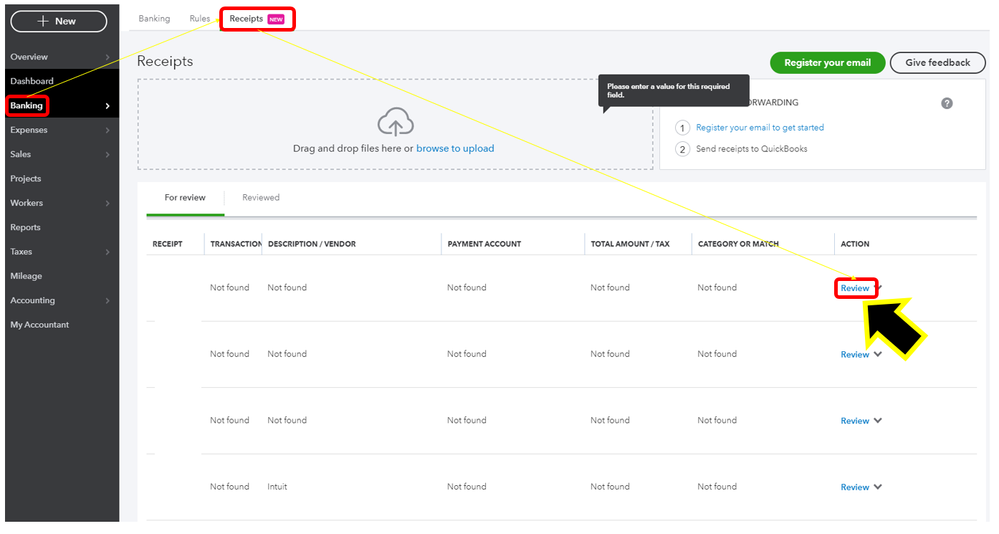
Task: Switch to the Reviewed tab
Action: click(261, 198)
